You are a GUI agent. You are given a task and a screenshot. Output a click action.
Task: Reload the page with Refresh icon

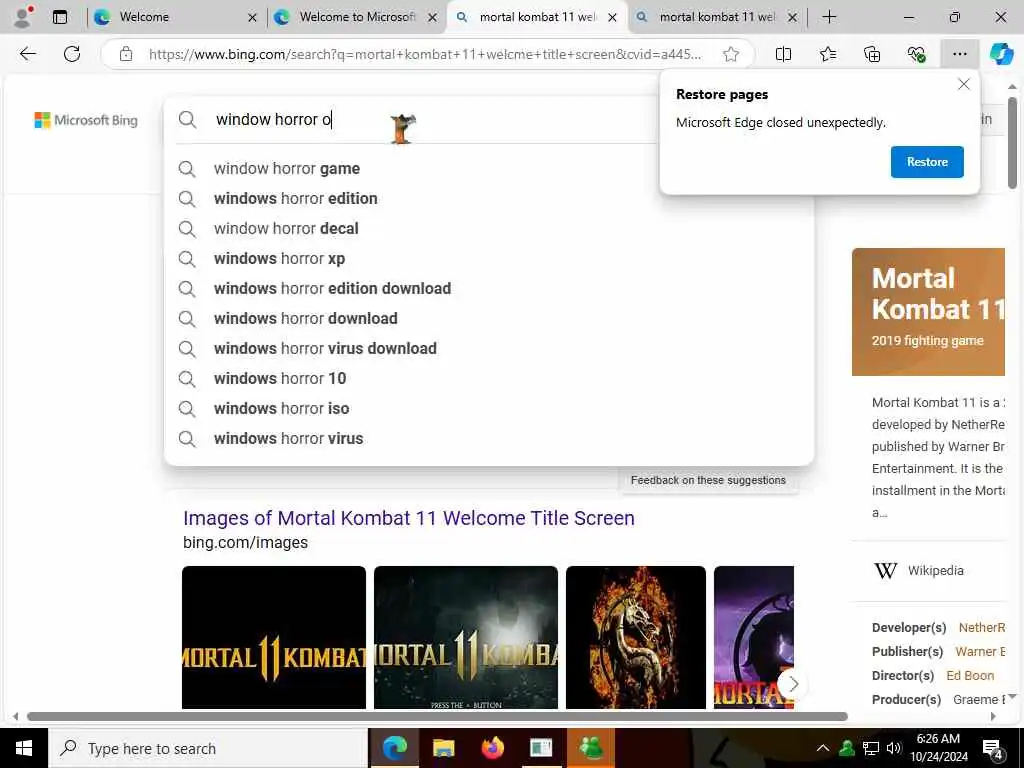[x=72, y=54]
